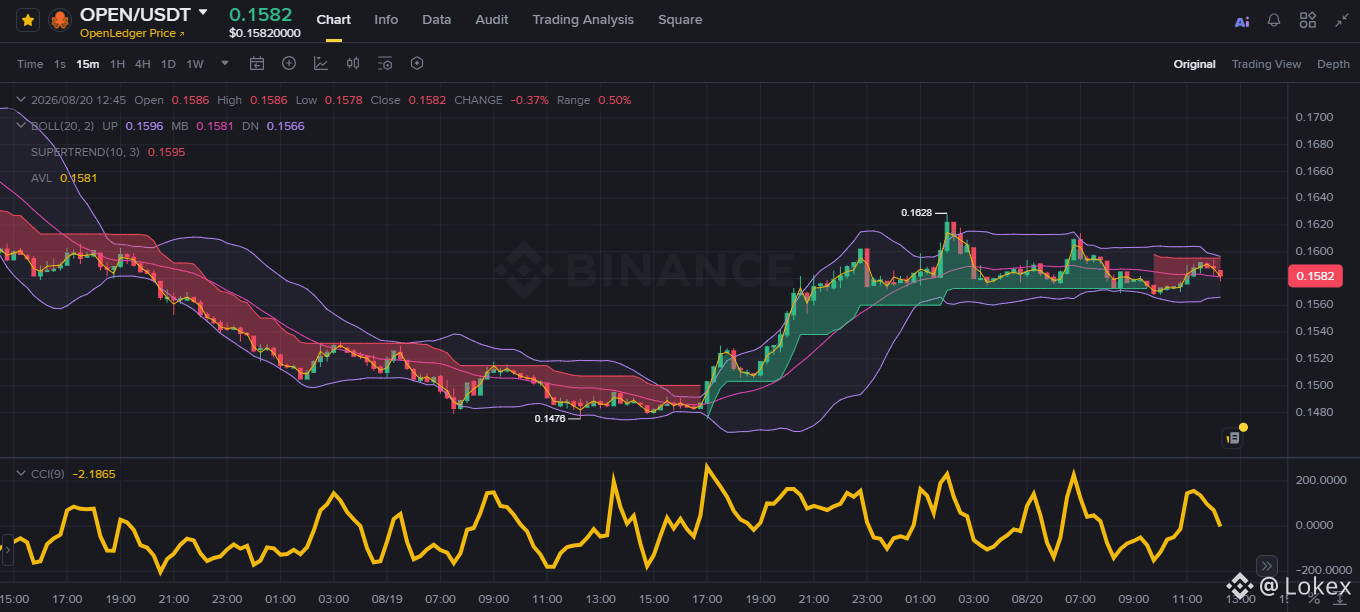The height and width of the screenshot is (612, 1360).
Task: Click the CCI(9) indicator label
Action: [x=48, y=474]
